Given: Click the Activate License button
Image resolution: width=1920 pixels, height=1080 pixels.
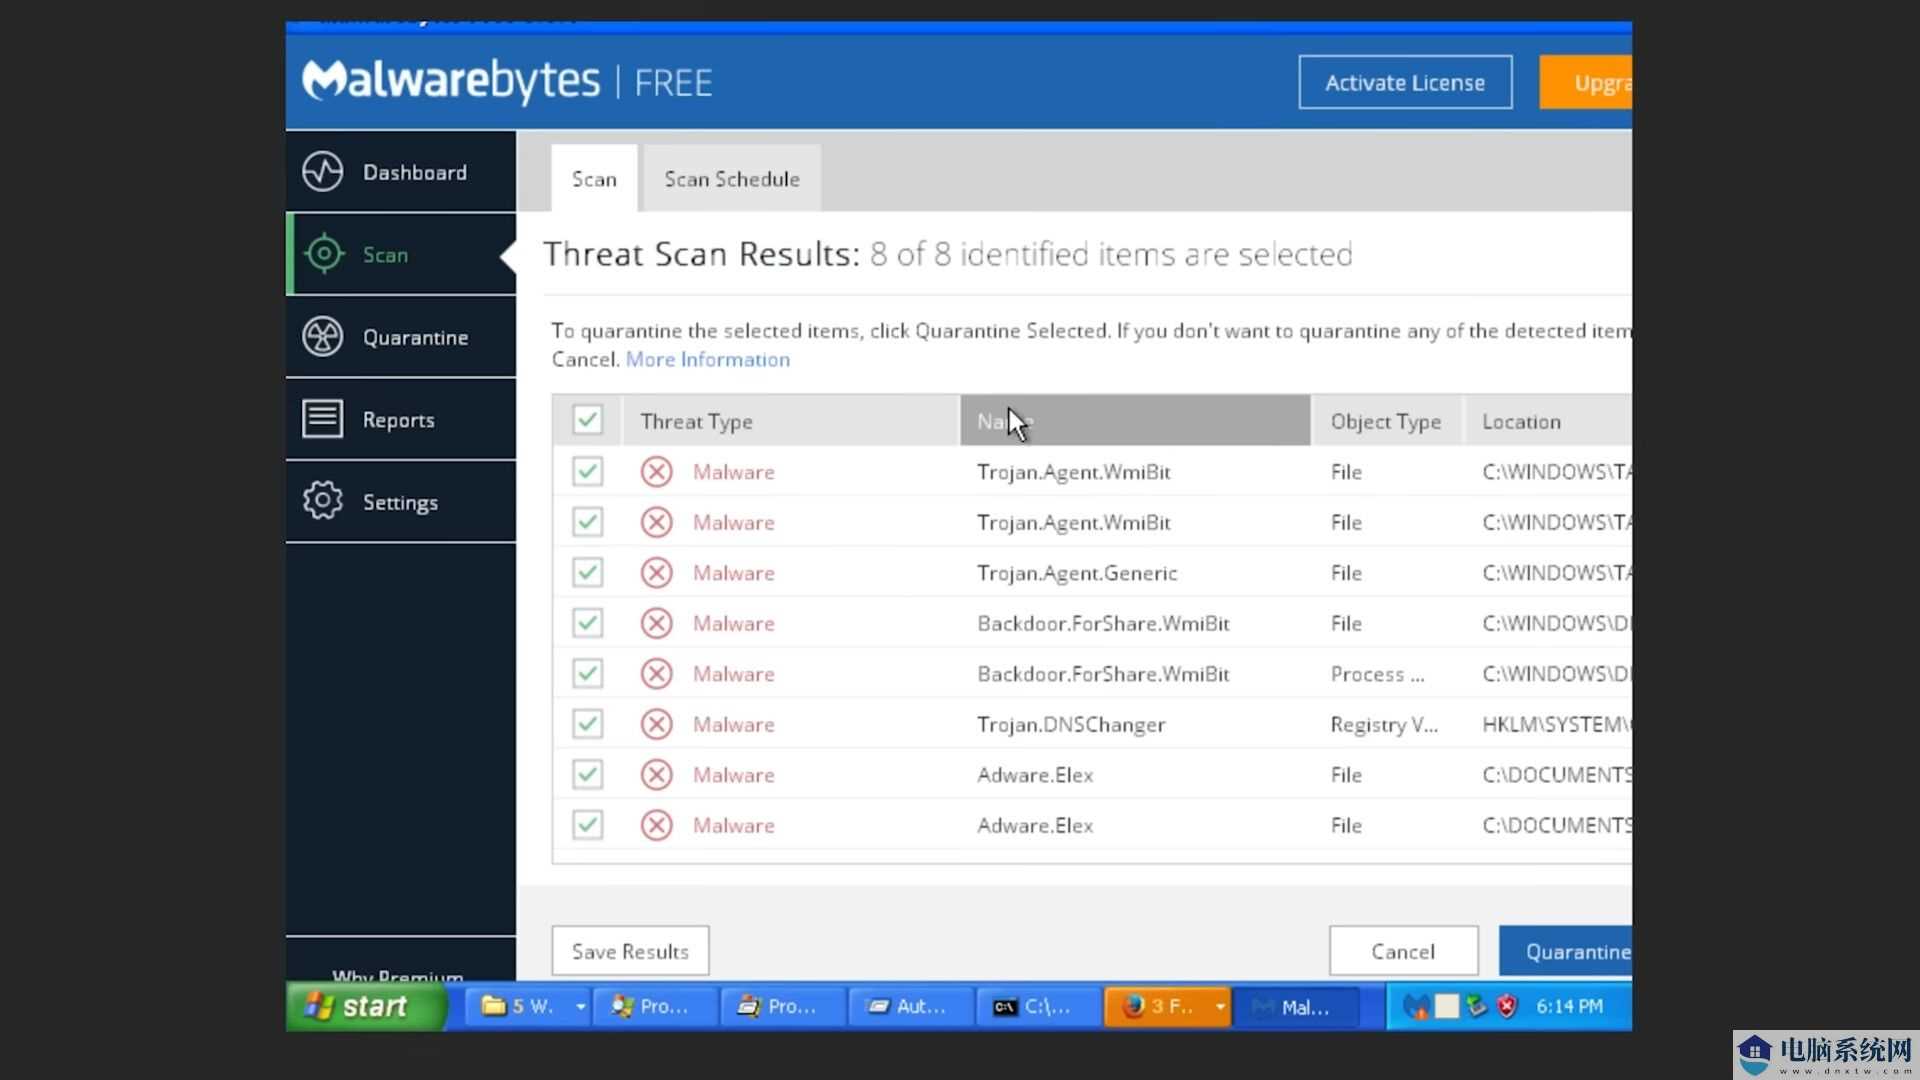Looking at the screenshot, I should coord(1405,82).
